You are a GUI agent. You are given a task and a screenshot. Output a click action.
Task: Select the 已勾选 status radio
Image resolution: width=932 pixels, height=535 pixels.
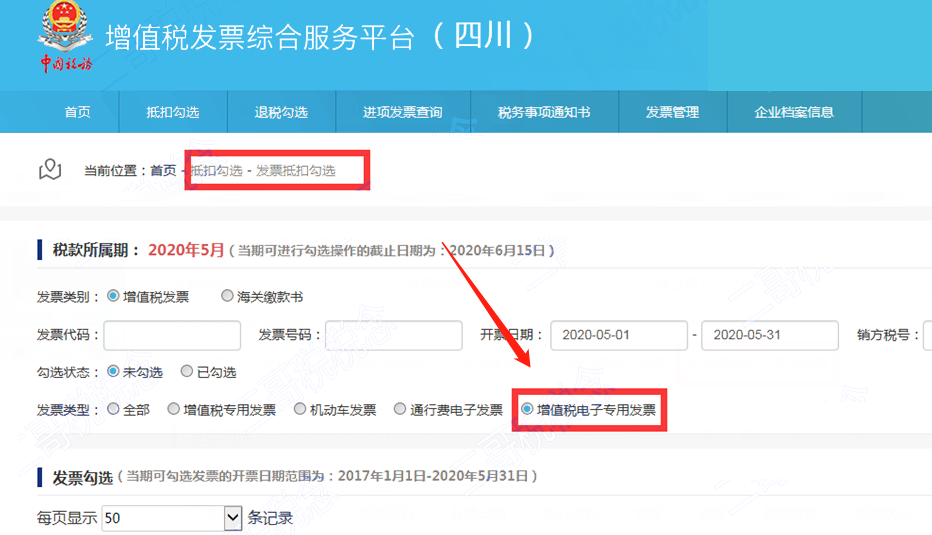[187, 371]
